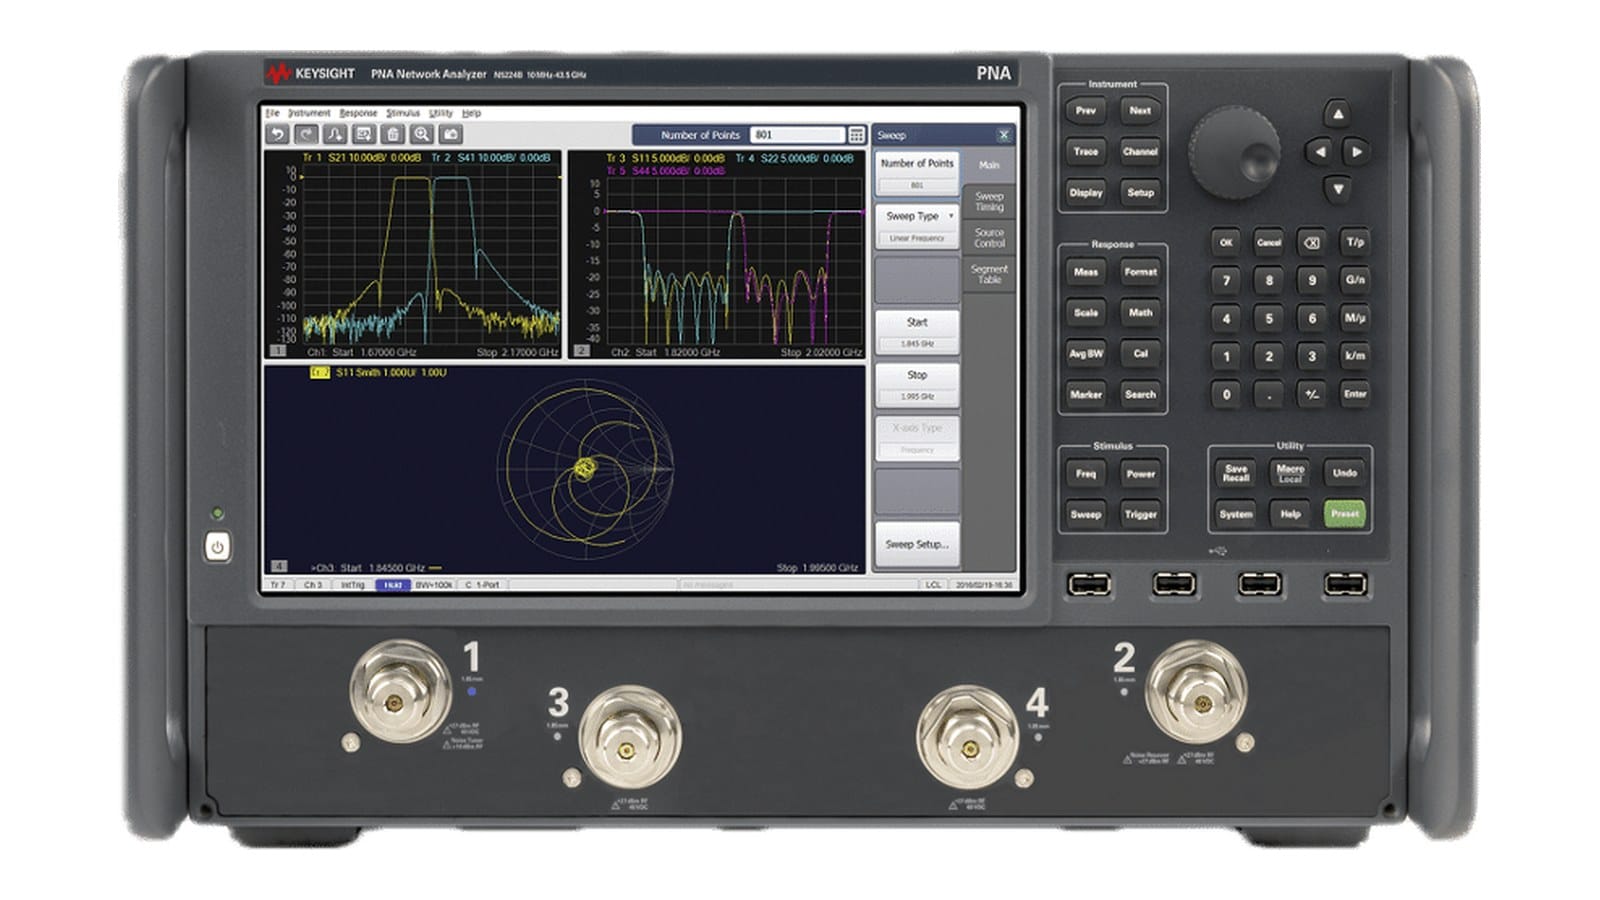Screen dimensions: 1600x900
Task: Click the trace curve toolbar icon
Action: [x=335, y=134]
